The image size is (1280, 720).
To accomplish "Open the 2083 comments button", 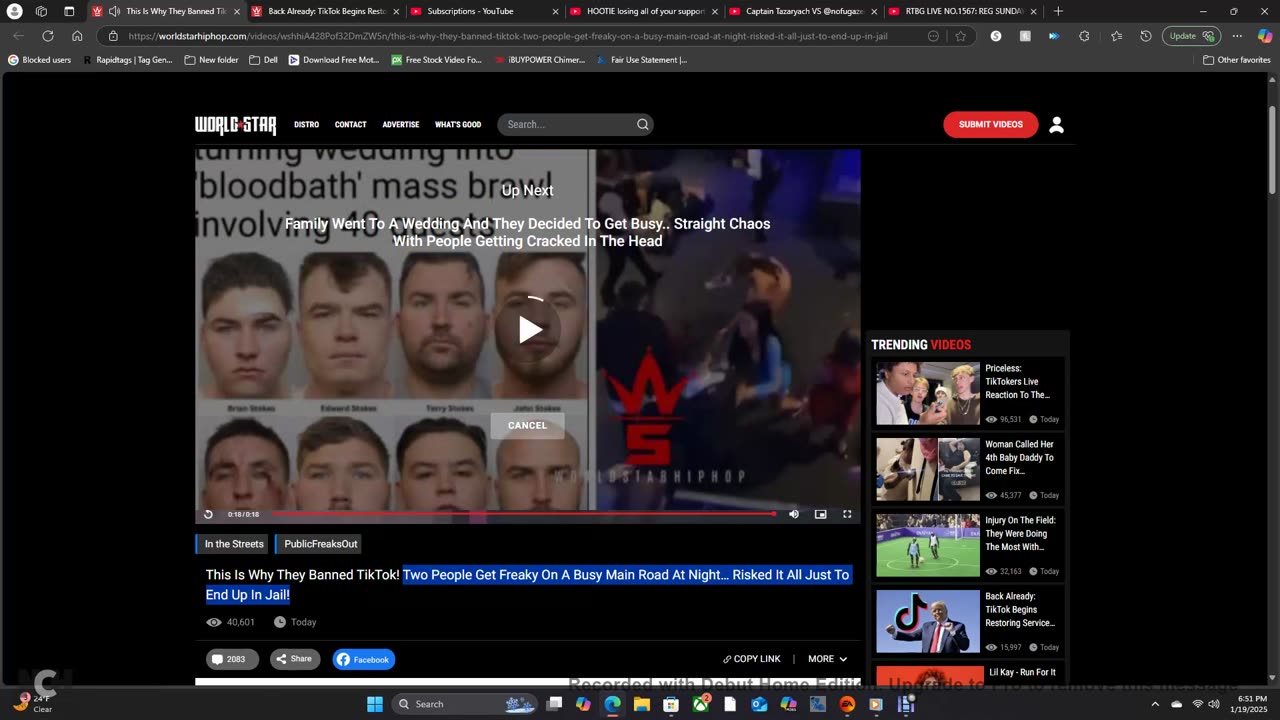I will point(232,659).
